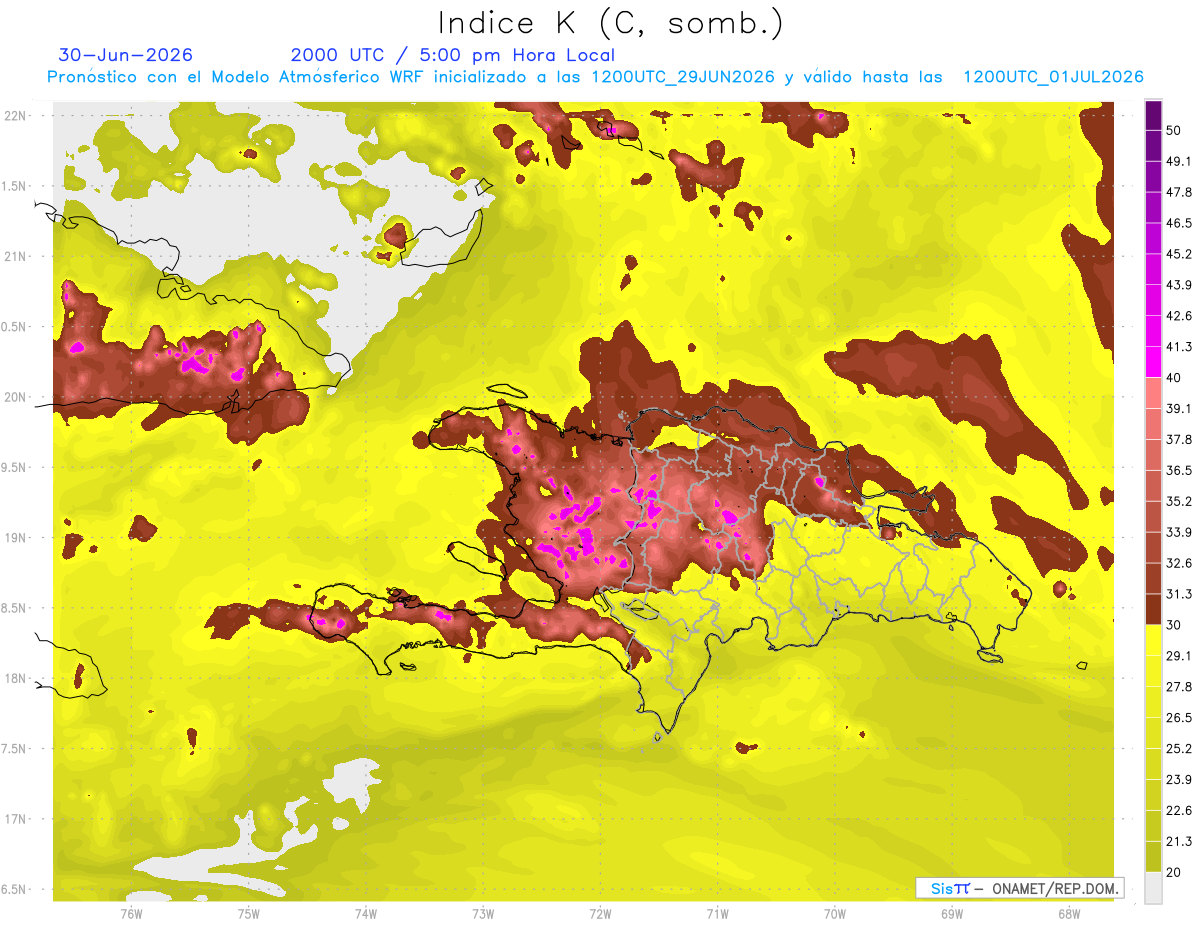This screenshot has width=1200, height=927.
Task: Click the colorbar value "25.2"
Action: click(x=1179, y=749)
